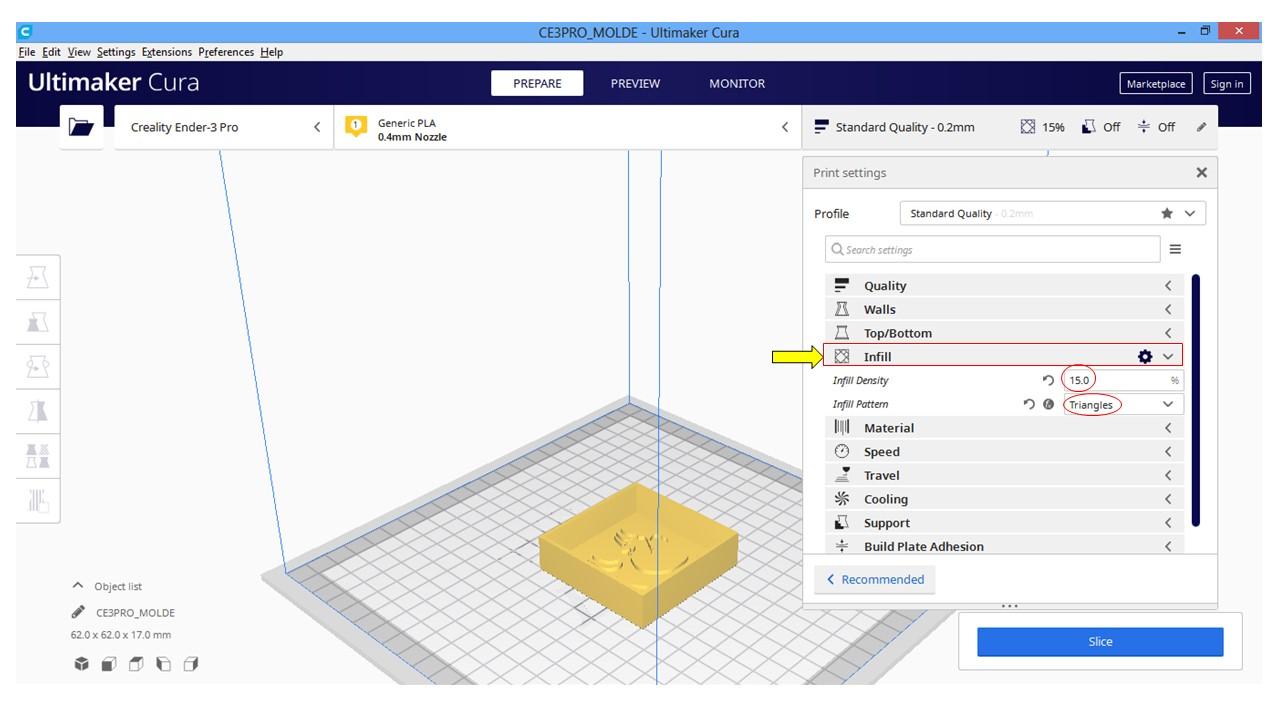The height and width of the screenshot is (720, 1280).
Task: Click the Infill Pattern label
Action: click(x=860, y=405)
